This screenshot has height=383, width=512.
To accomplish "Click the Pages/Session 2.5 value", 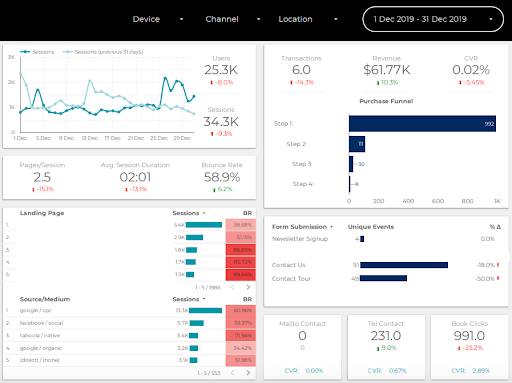I will (42, 177).
